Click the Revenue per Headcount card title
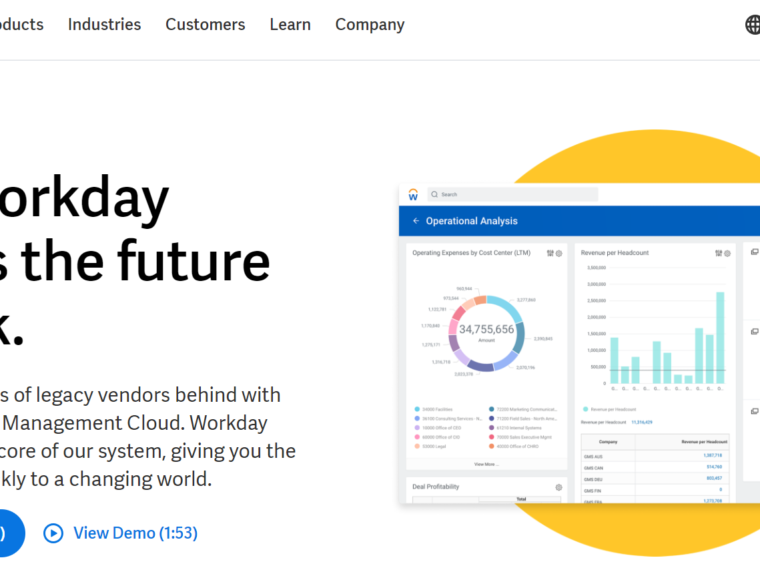 pos(615,253)
